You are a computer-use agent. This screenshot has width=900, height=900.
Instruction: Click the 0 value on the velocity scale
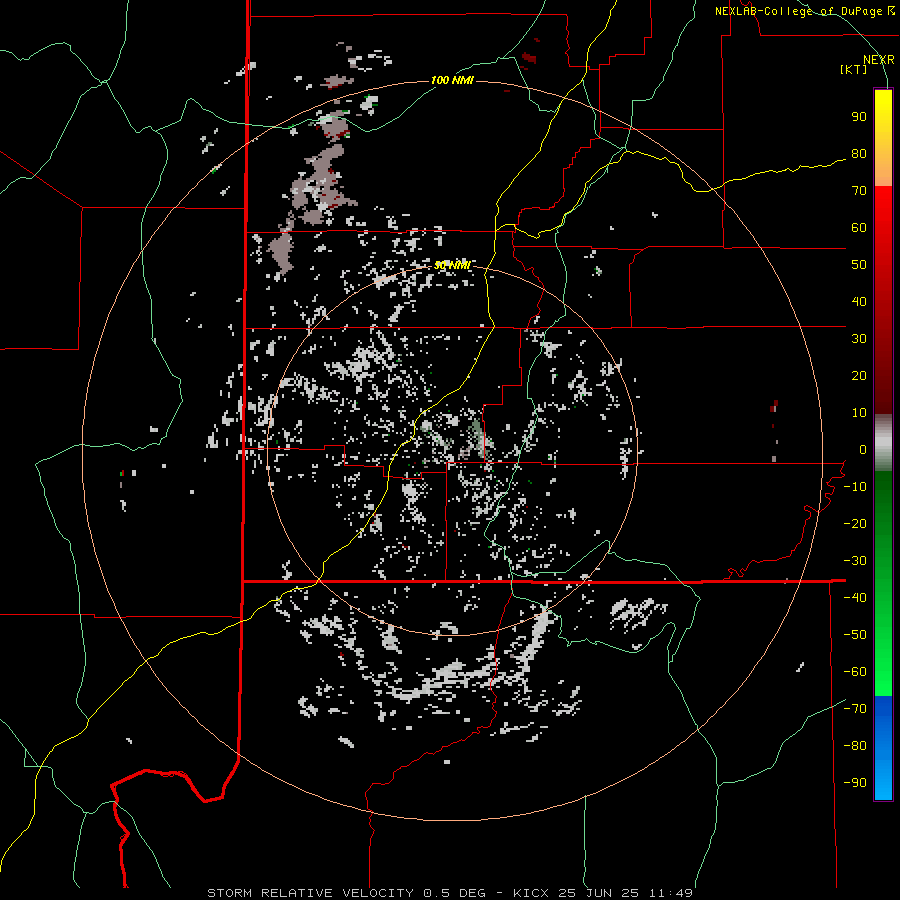[863, 450]
